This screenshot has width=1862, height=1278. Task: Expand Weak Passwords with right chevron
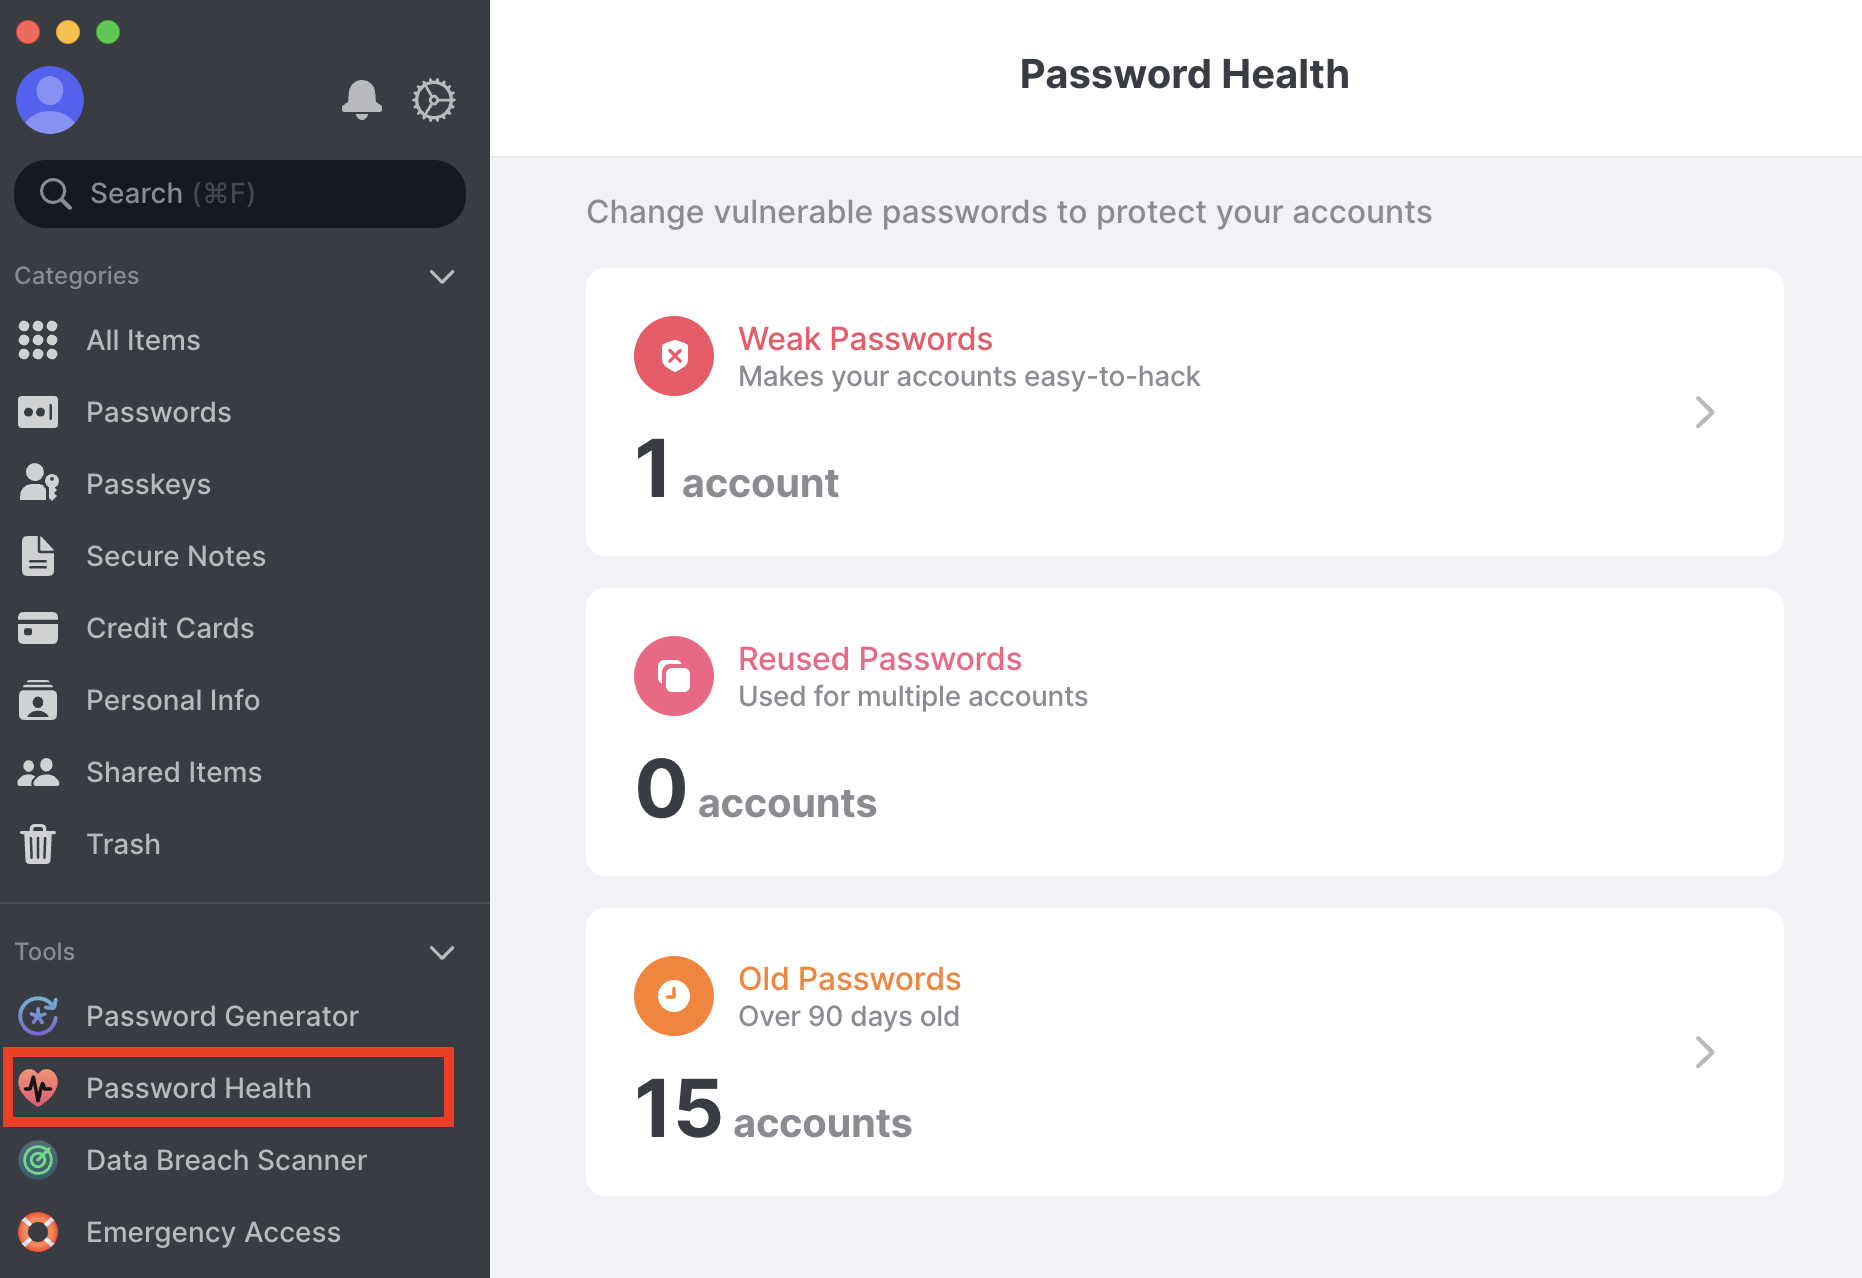(x=1705, y=412)
